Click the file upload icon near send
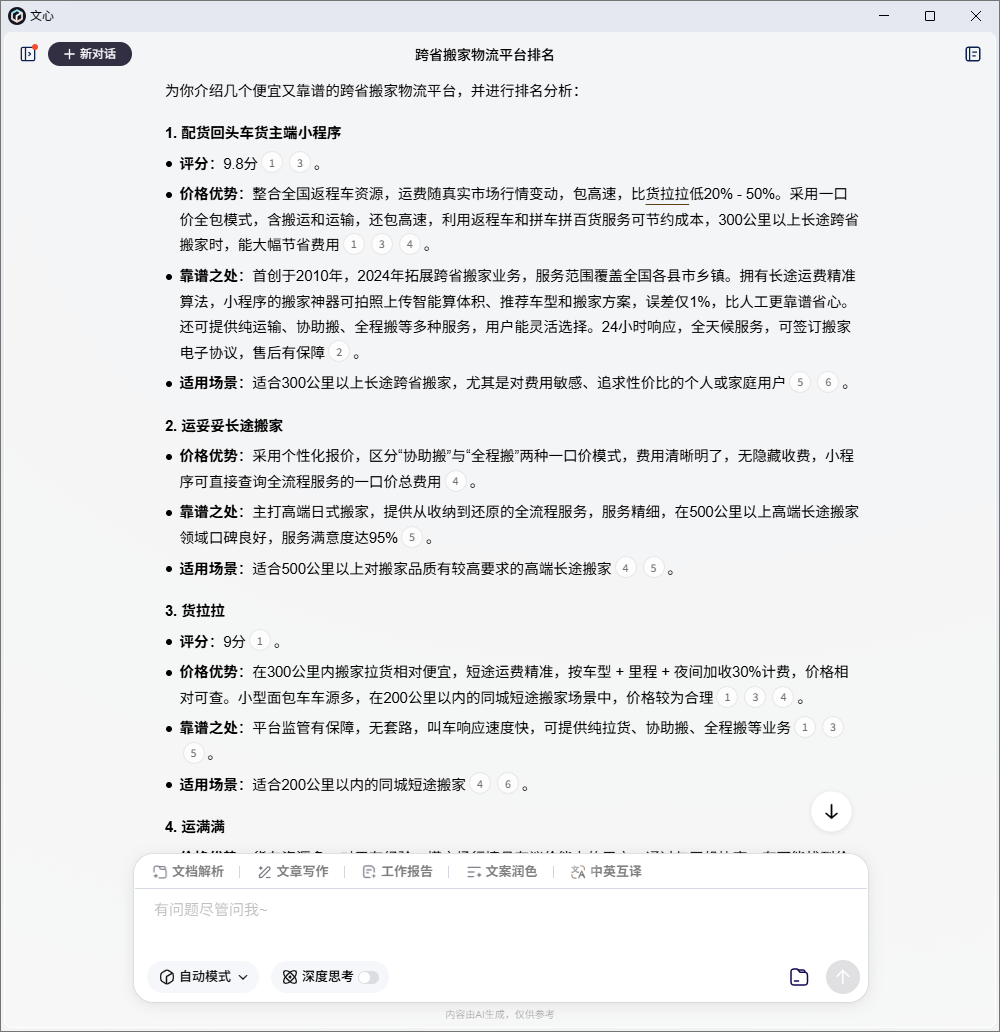 click(799, 977)
